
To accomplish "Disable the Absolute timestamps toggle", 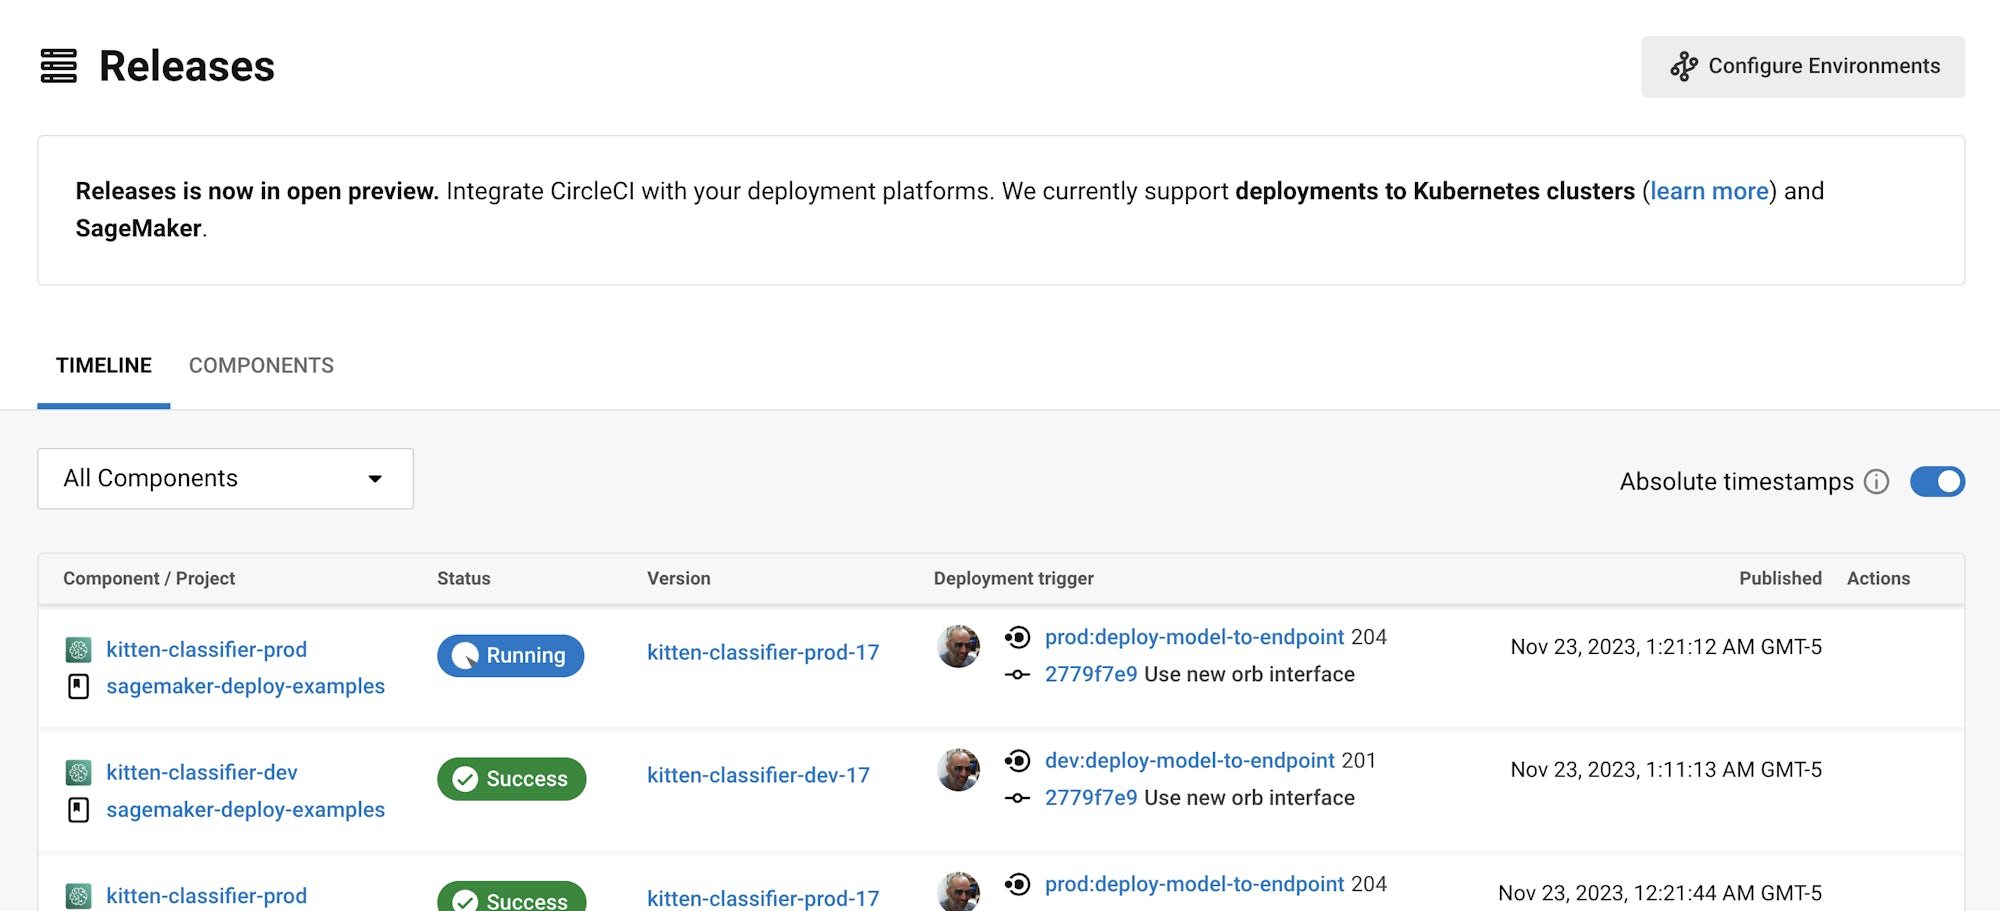I will click(x=1937, y=482).
